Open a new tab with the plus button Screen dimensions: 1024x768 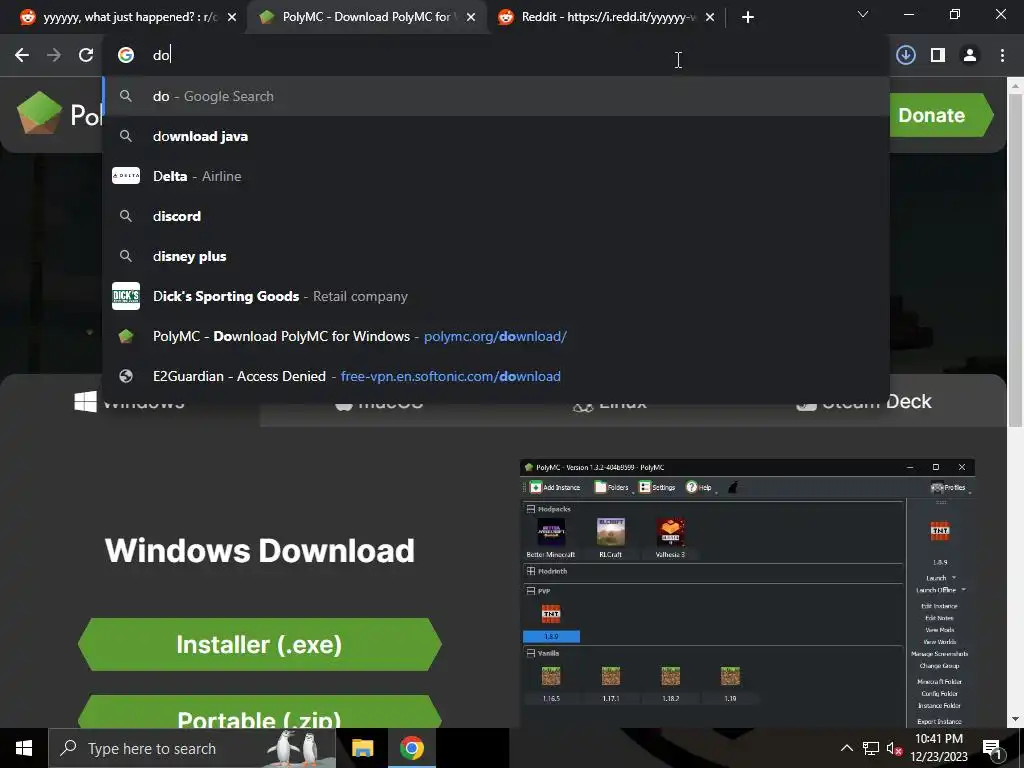pyautogui.click(x=748, y=18)
